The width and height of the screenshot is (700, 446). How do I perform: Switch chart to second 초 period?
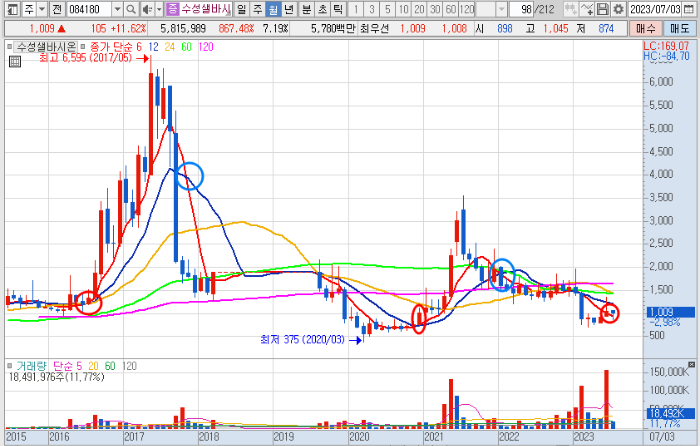pyautogui.click(x=322, y=9)
